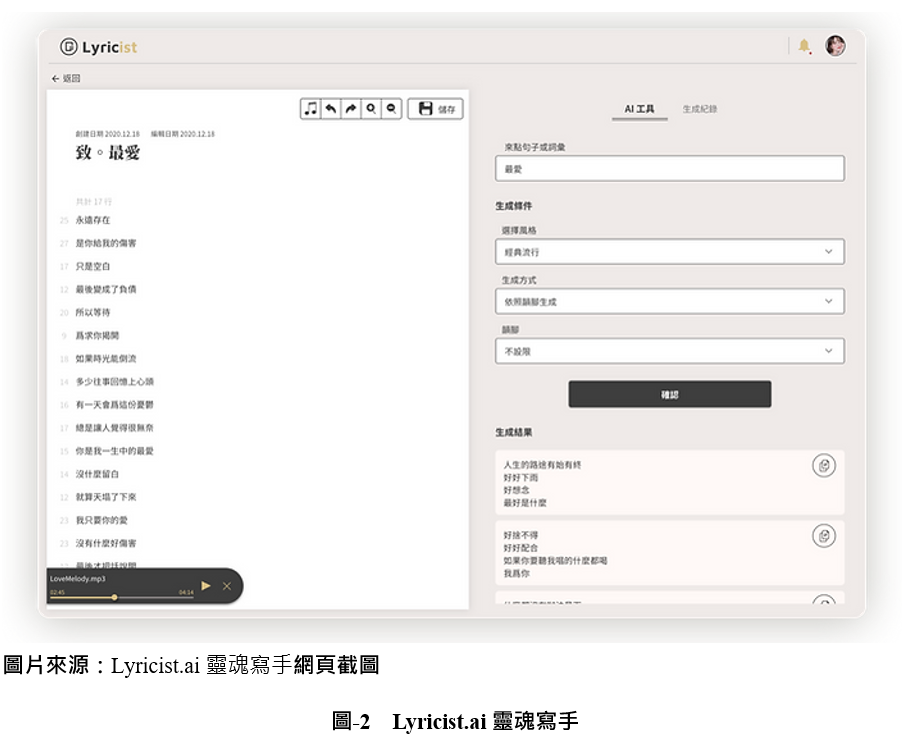Zoom out on the lyrics editor
Image resolution: width=902 pixels, height=741 pixels.
coord(391,108)
